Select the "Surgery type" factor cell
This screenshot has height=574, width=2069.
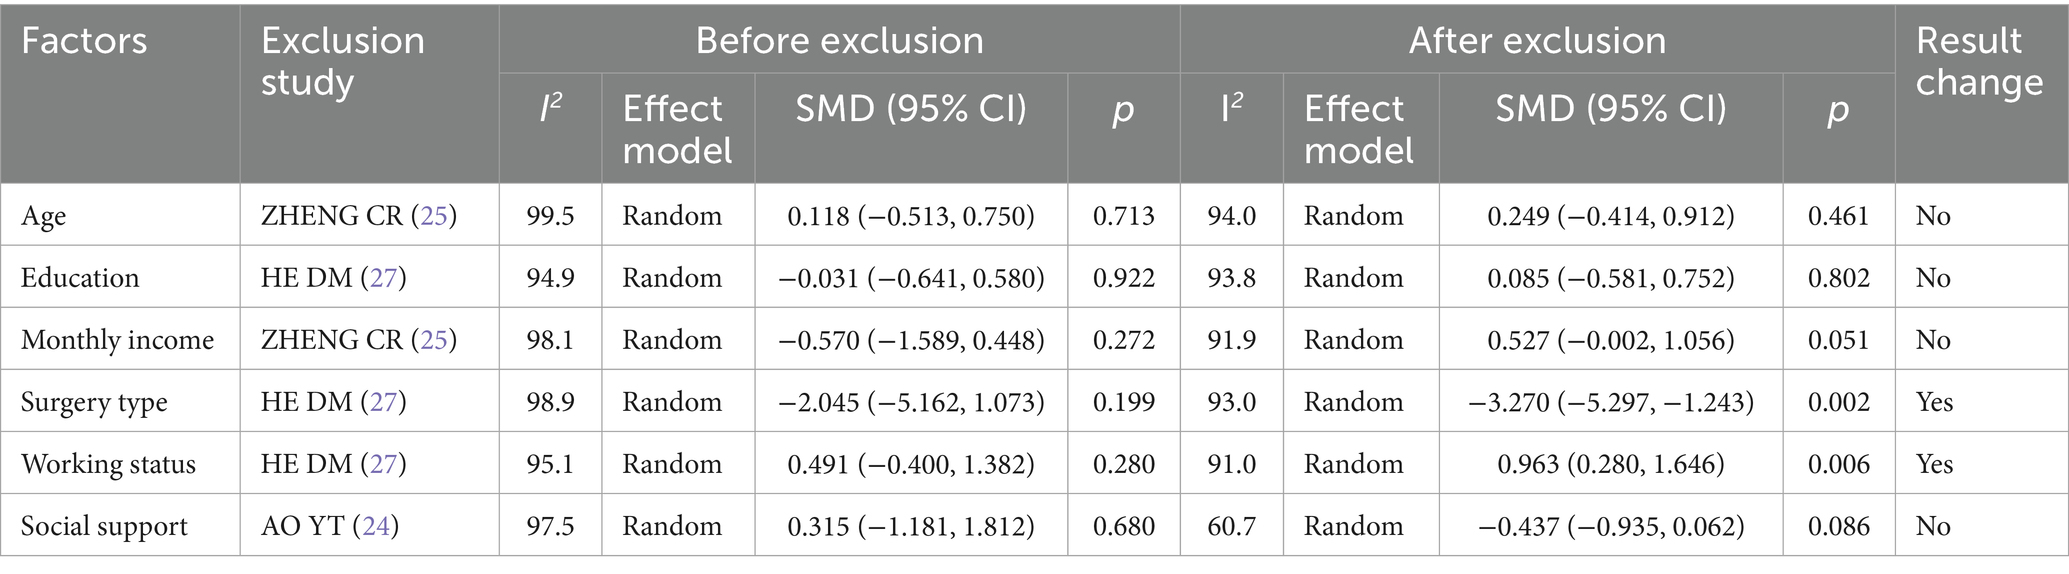[94, 402]
